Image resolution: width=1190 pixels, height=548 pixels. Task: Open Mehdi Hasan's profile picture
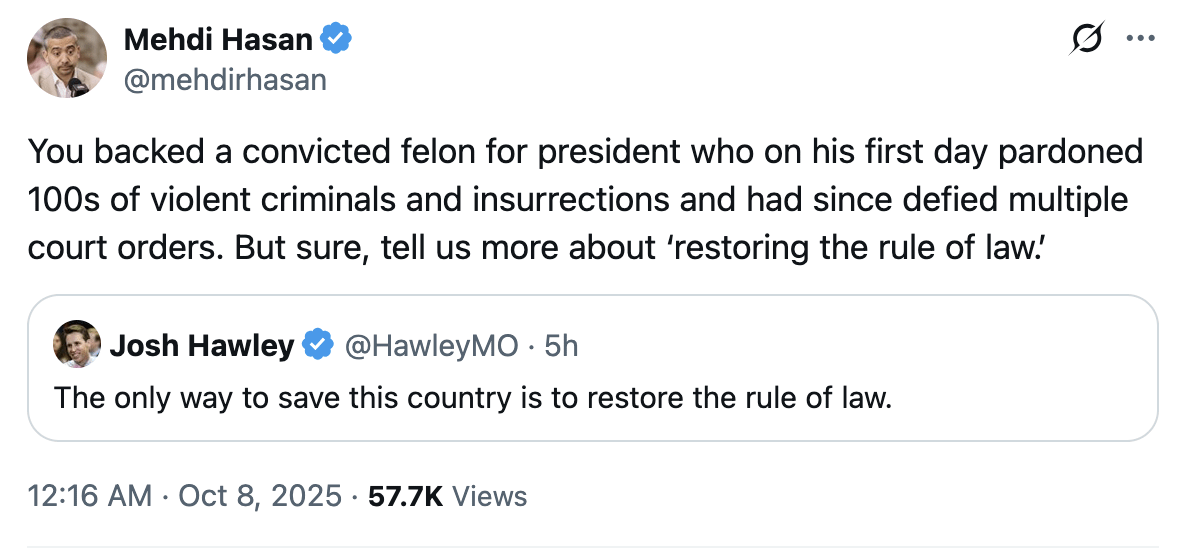[67, 58]
